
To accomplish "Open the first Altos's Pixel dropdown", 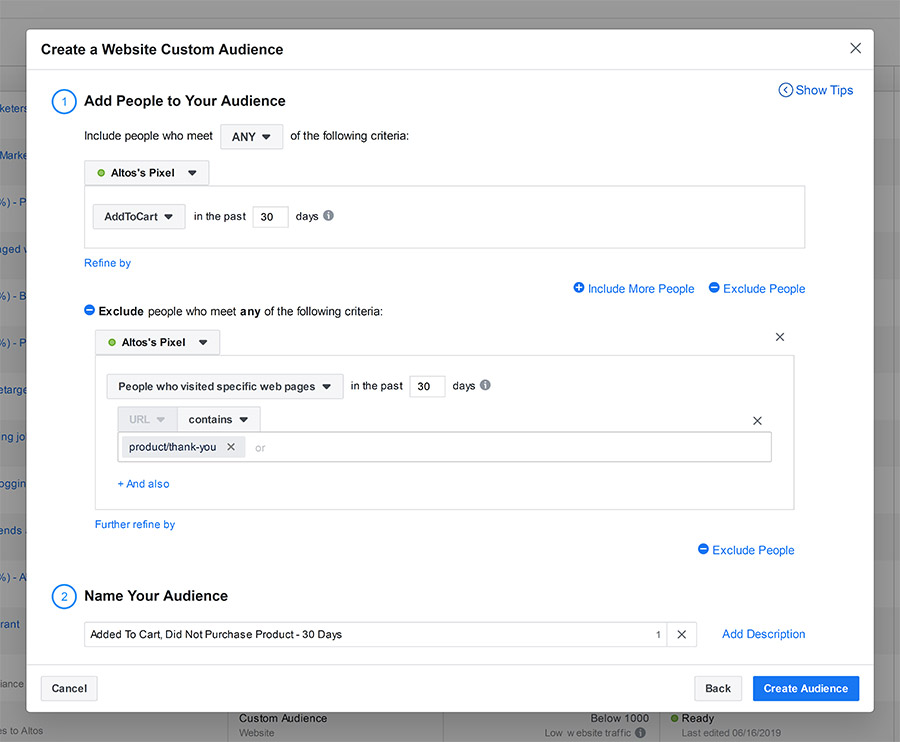I will [147, 173].
